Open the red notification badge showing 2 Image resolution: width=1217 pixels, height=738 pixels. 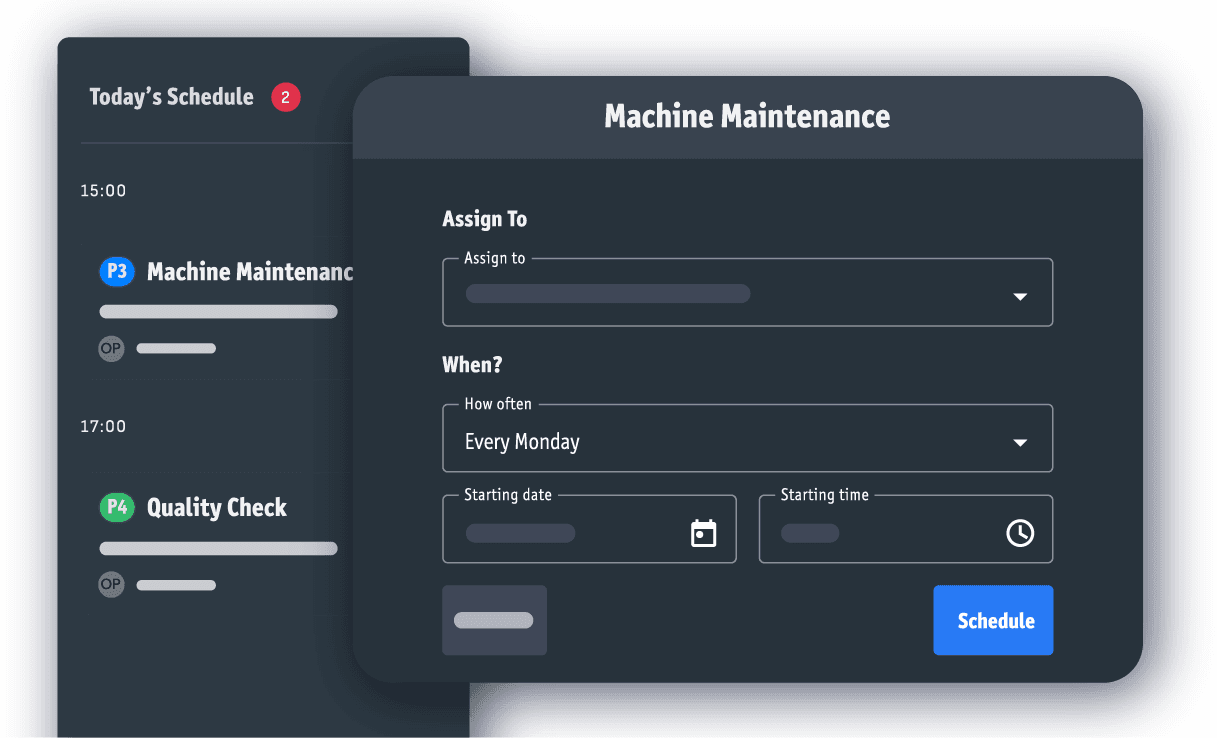[285, 97]
